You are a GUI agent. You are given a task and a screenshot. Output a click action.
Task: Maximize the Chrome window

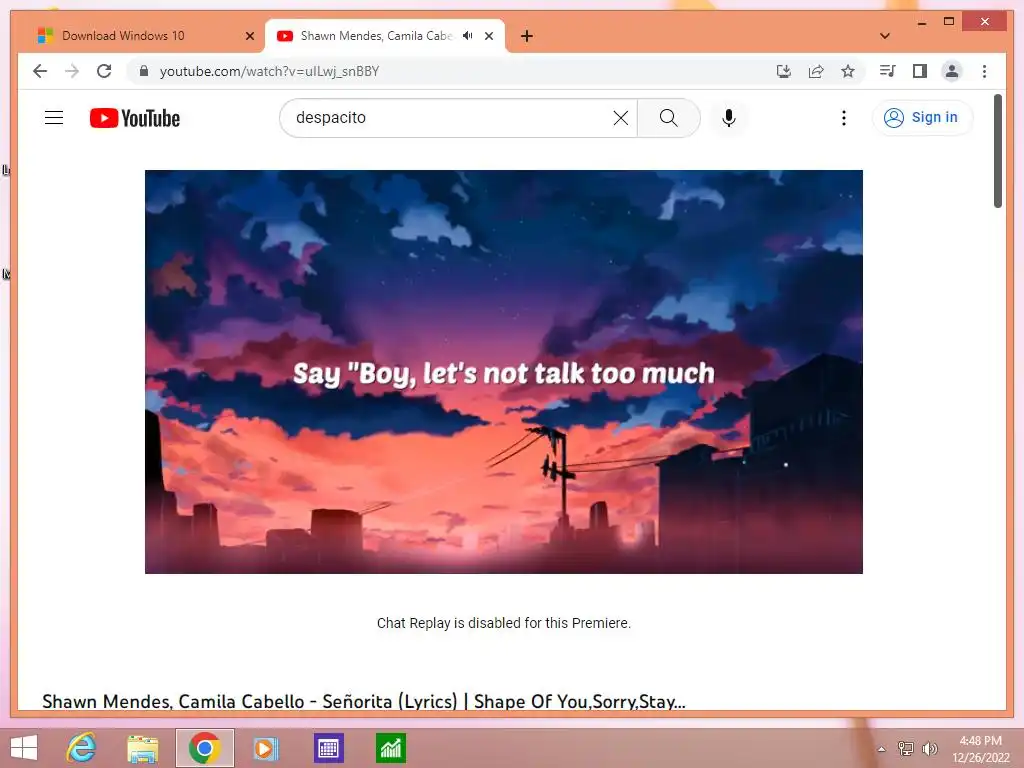click(x=949, y=22)
